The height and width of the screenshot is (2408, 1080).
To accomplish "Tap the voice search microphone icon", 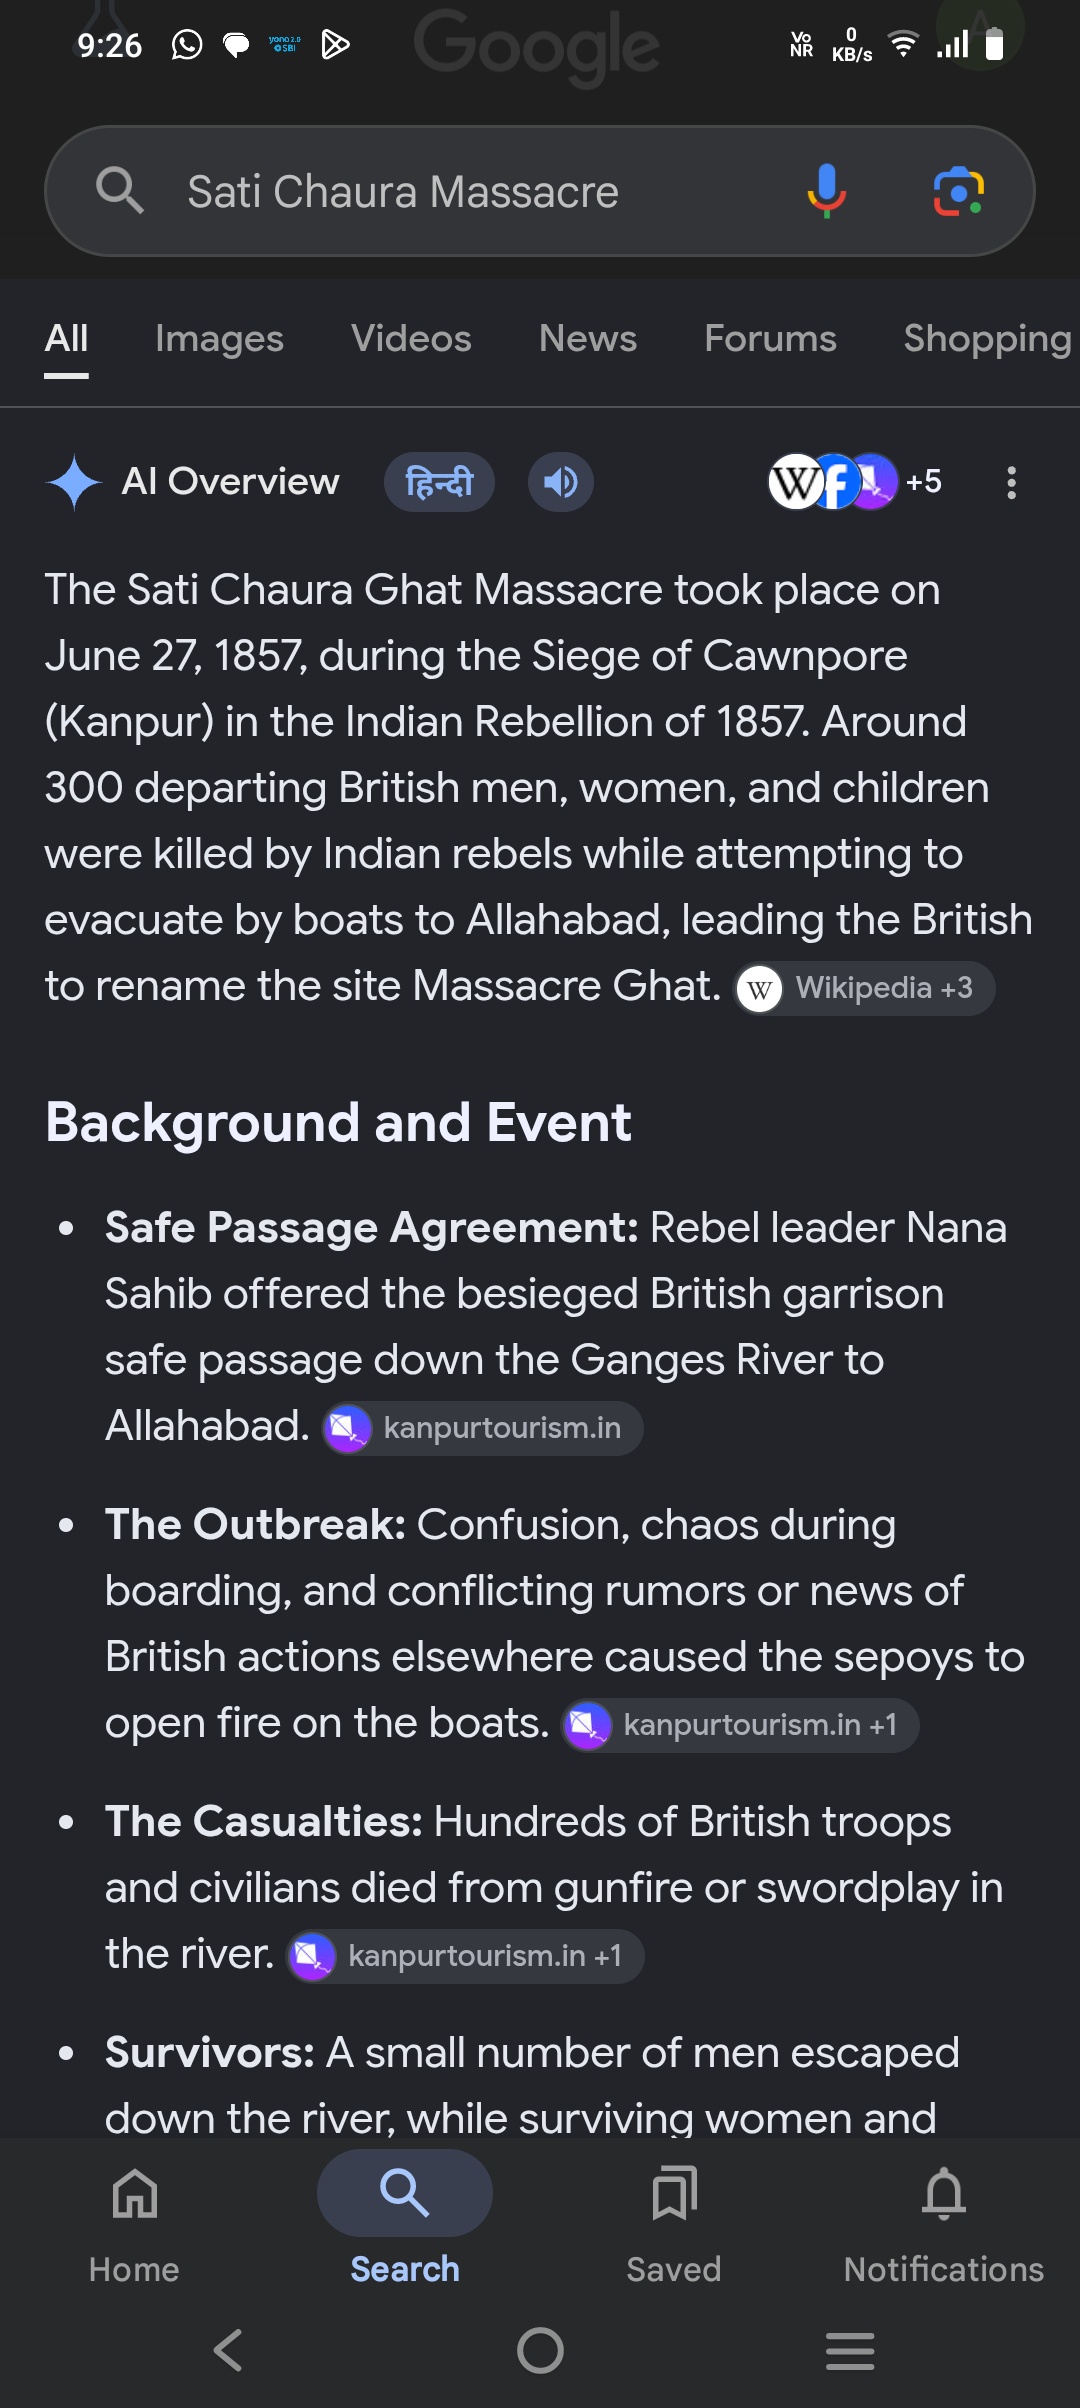I will coord(826,191).
